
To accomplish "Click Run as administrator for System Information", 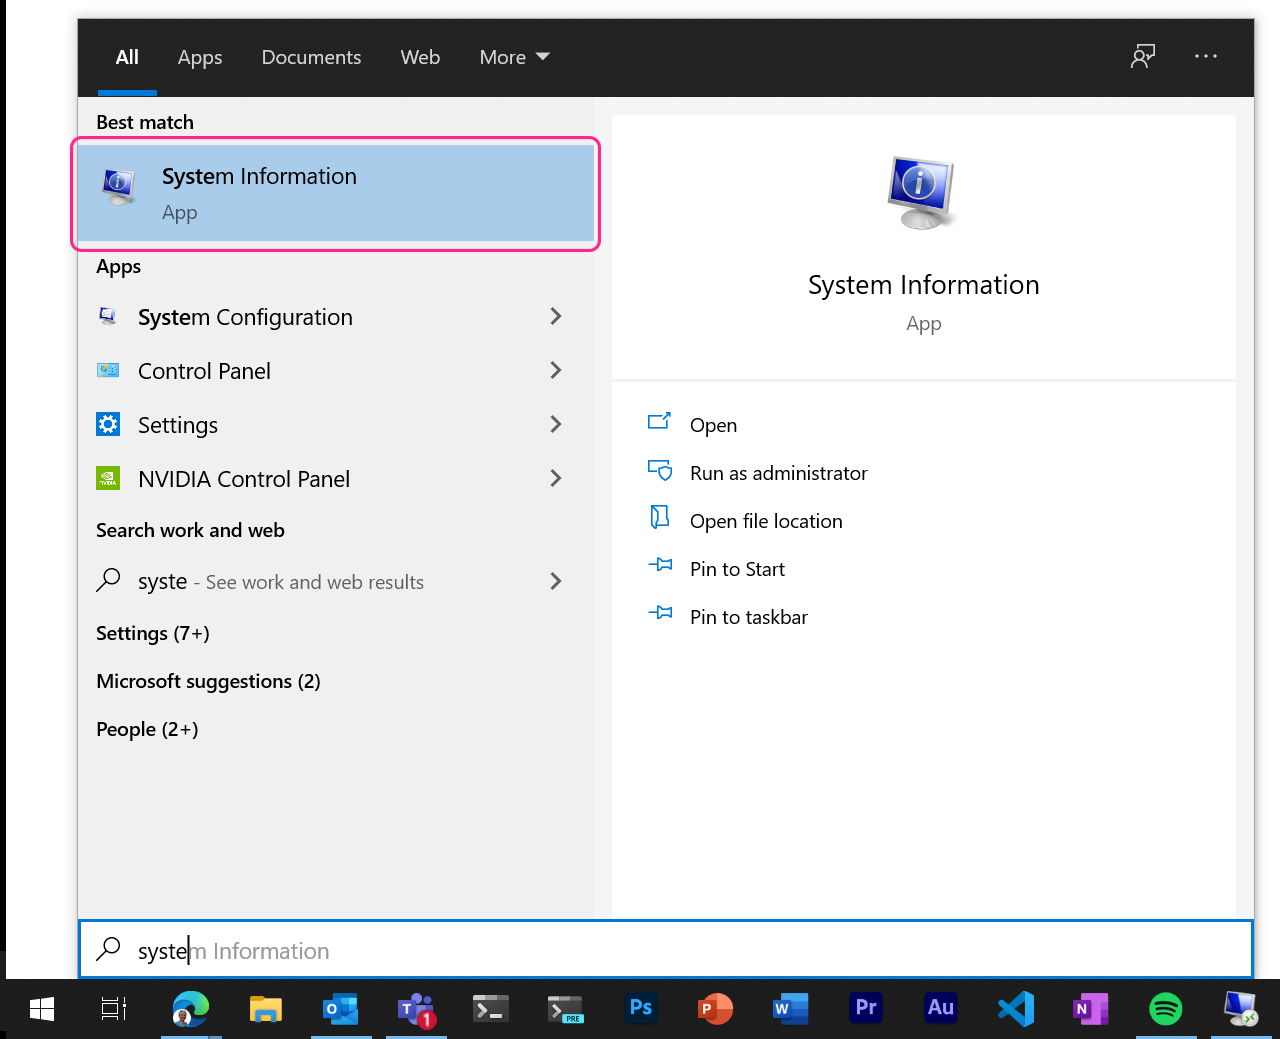I will click(x=778, y=472).
